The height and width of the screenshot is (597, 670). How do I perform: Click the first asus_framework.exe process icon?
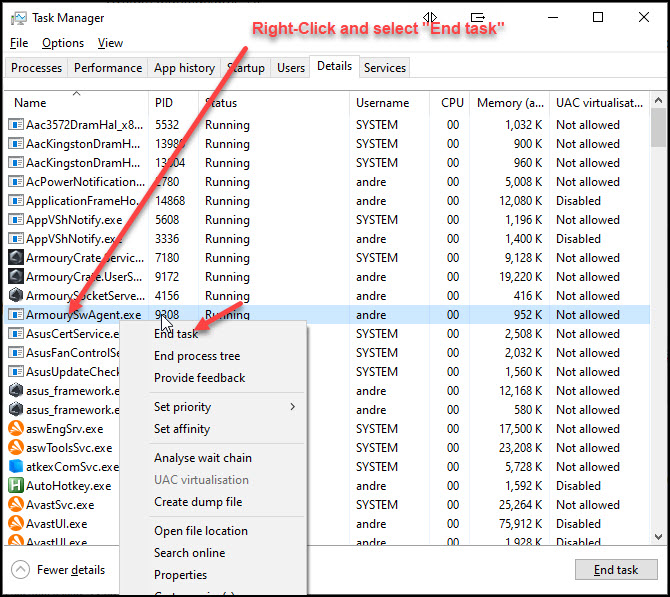pyautogui.click(x=16, y=391)
